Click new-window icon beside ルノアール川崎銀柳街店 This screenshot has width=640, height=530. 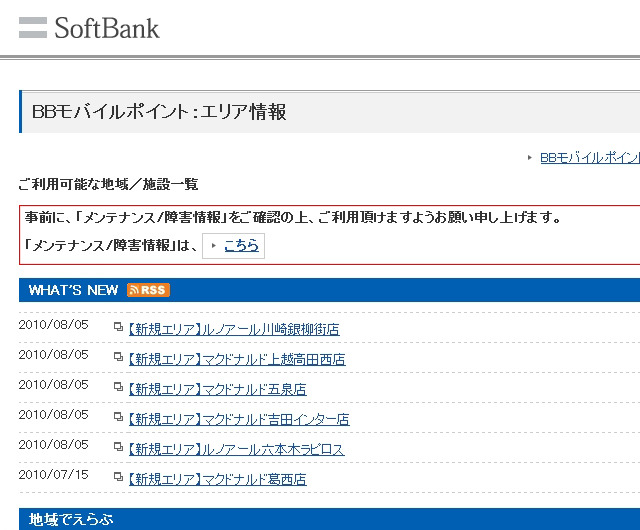click(x=118, y=327)
